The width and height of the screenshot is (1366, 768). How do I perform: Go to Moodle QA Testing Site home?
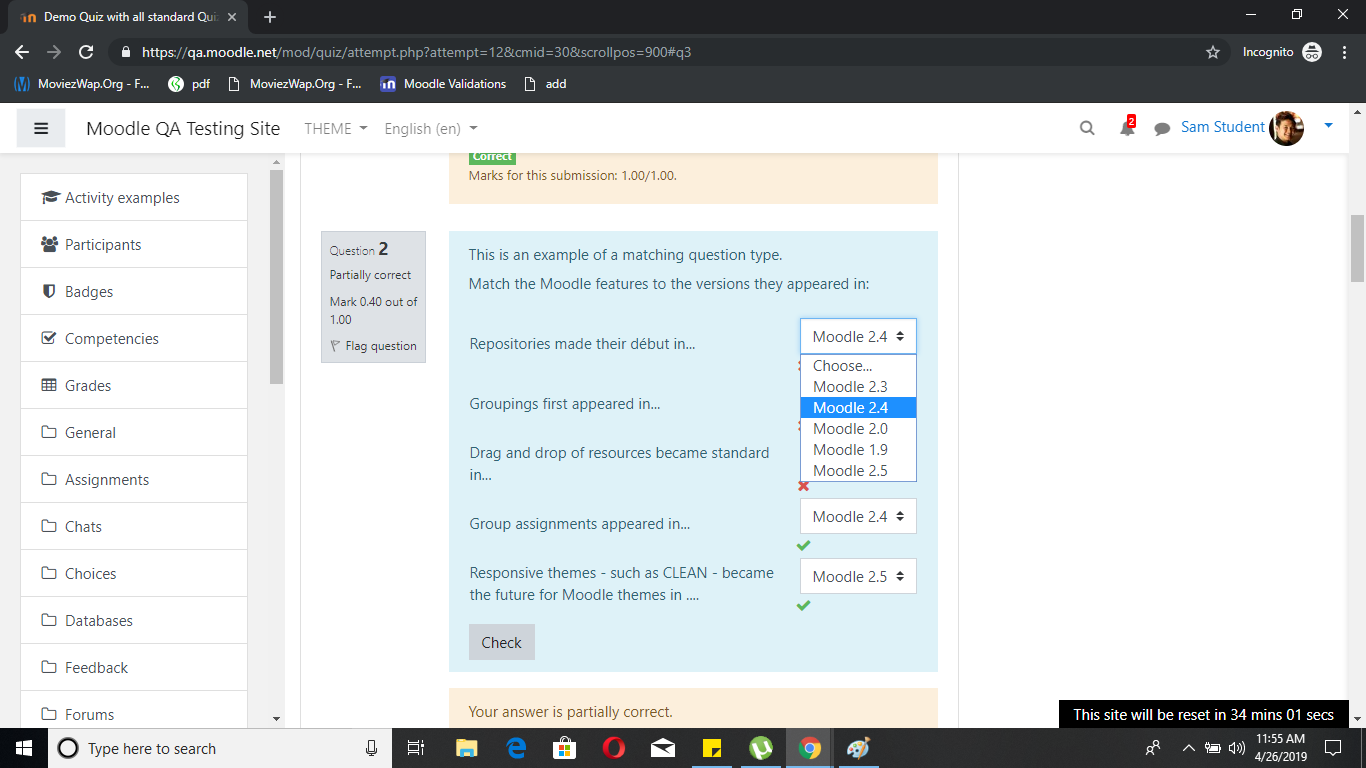(183, 129)
